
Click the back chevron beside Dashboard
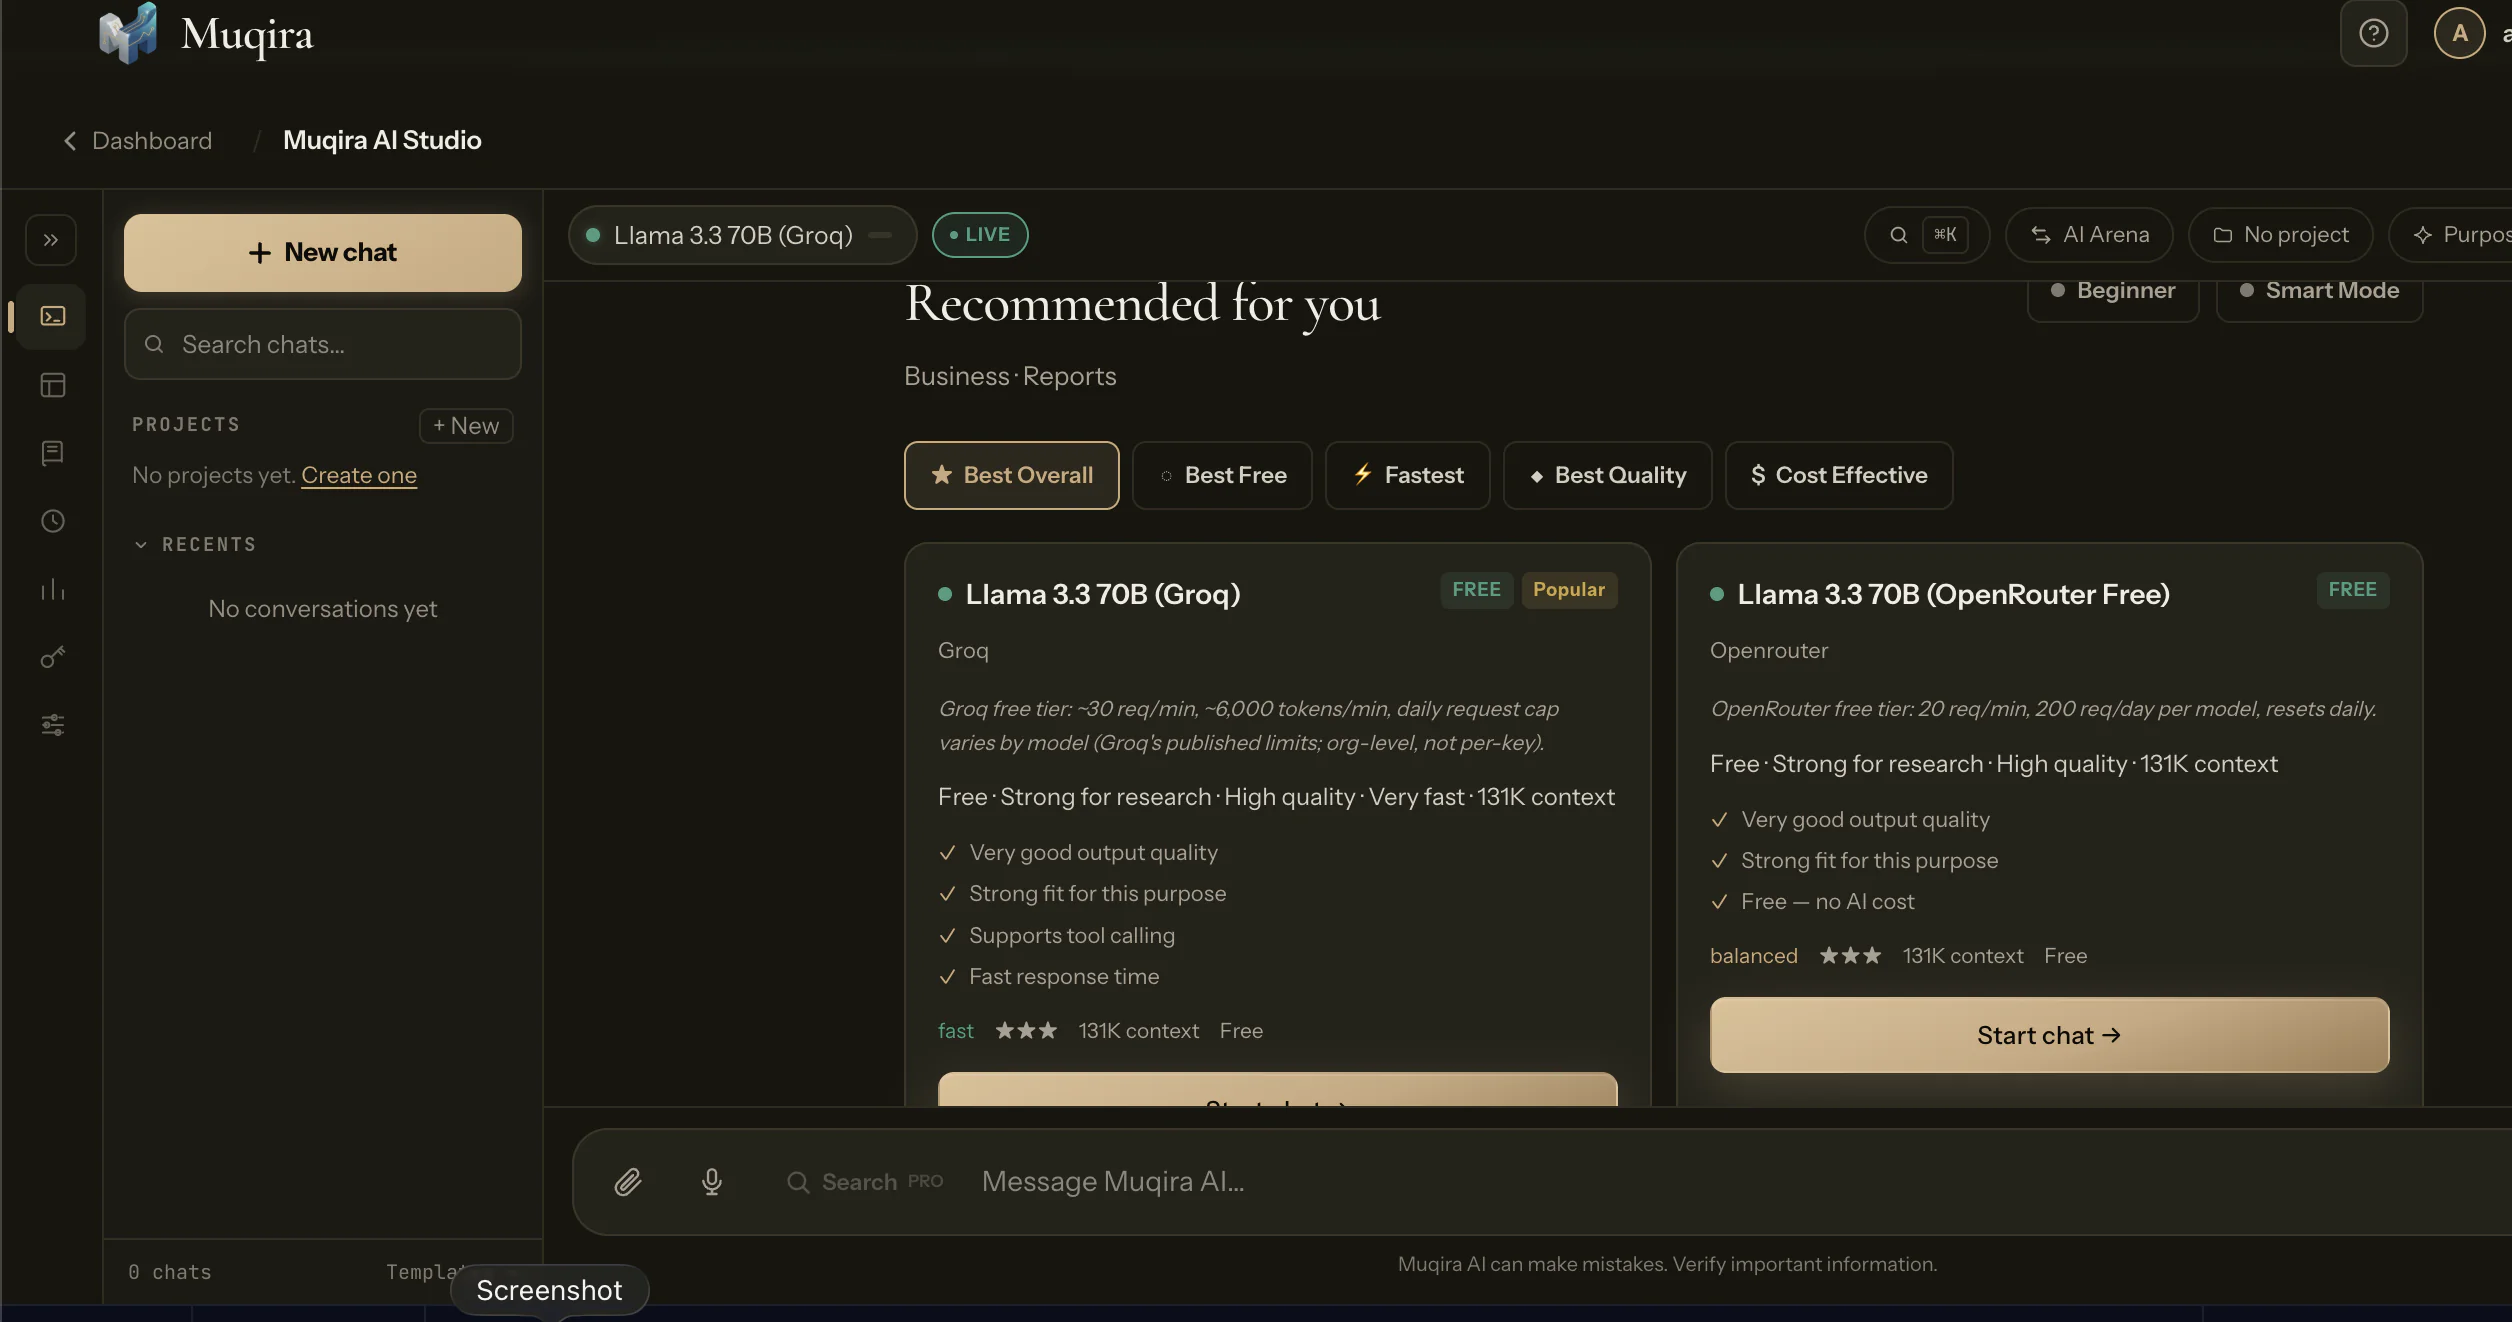(x=70, y=141)
